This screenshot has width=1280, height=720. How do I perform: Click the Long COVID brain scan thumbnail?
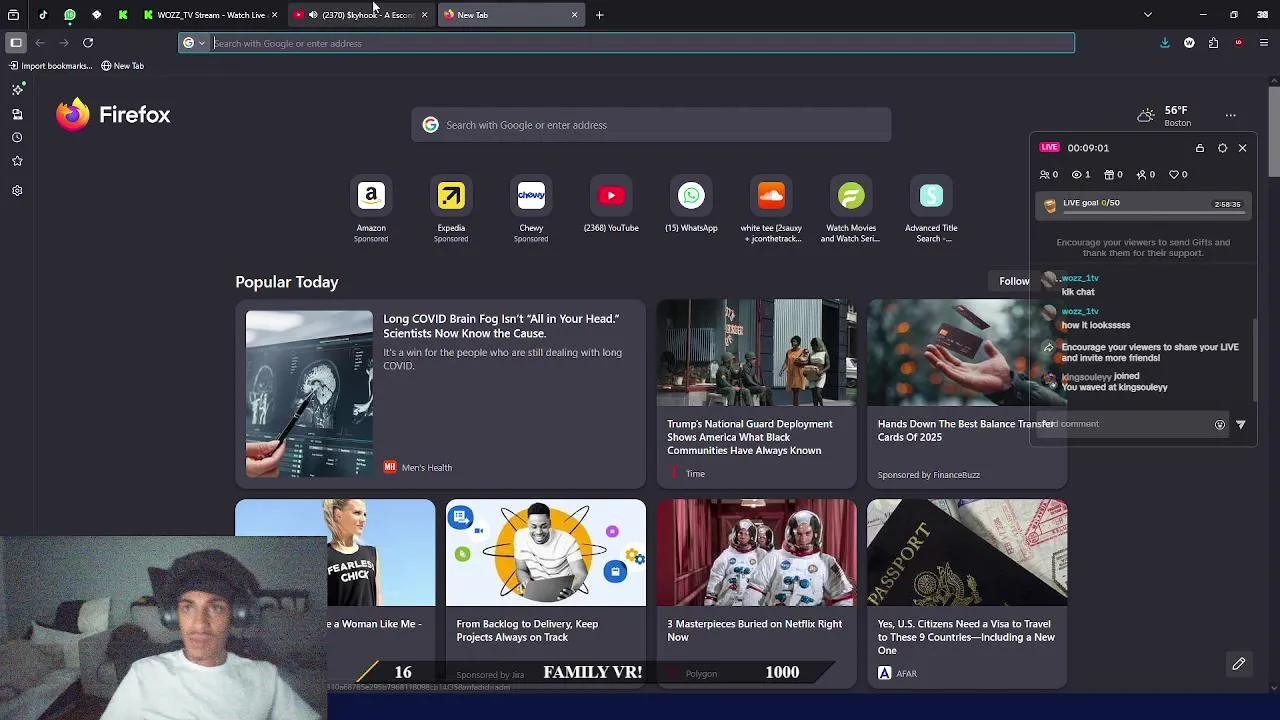309,394
